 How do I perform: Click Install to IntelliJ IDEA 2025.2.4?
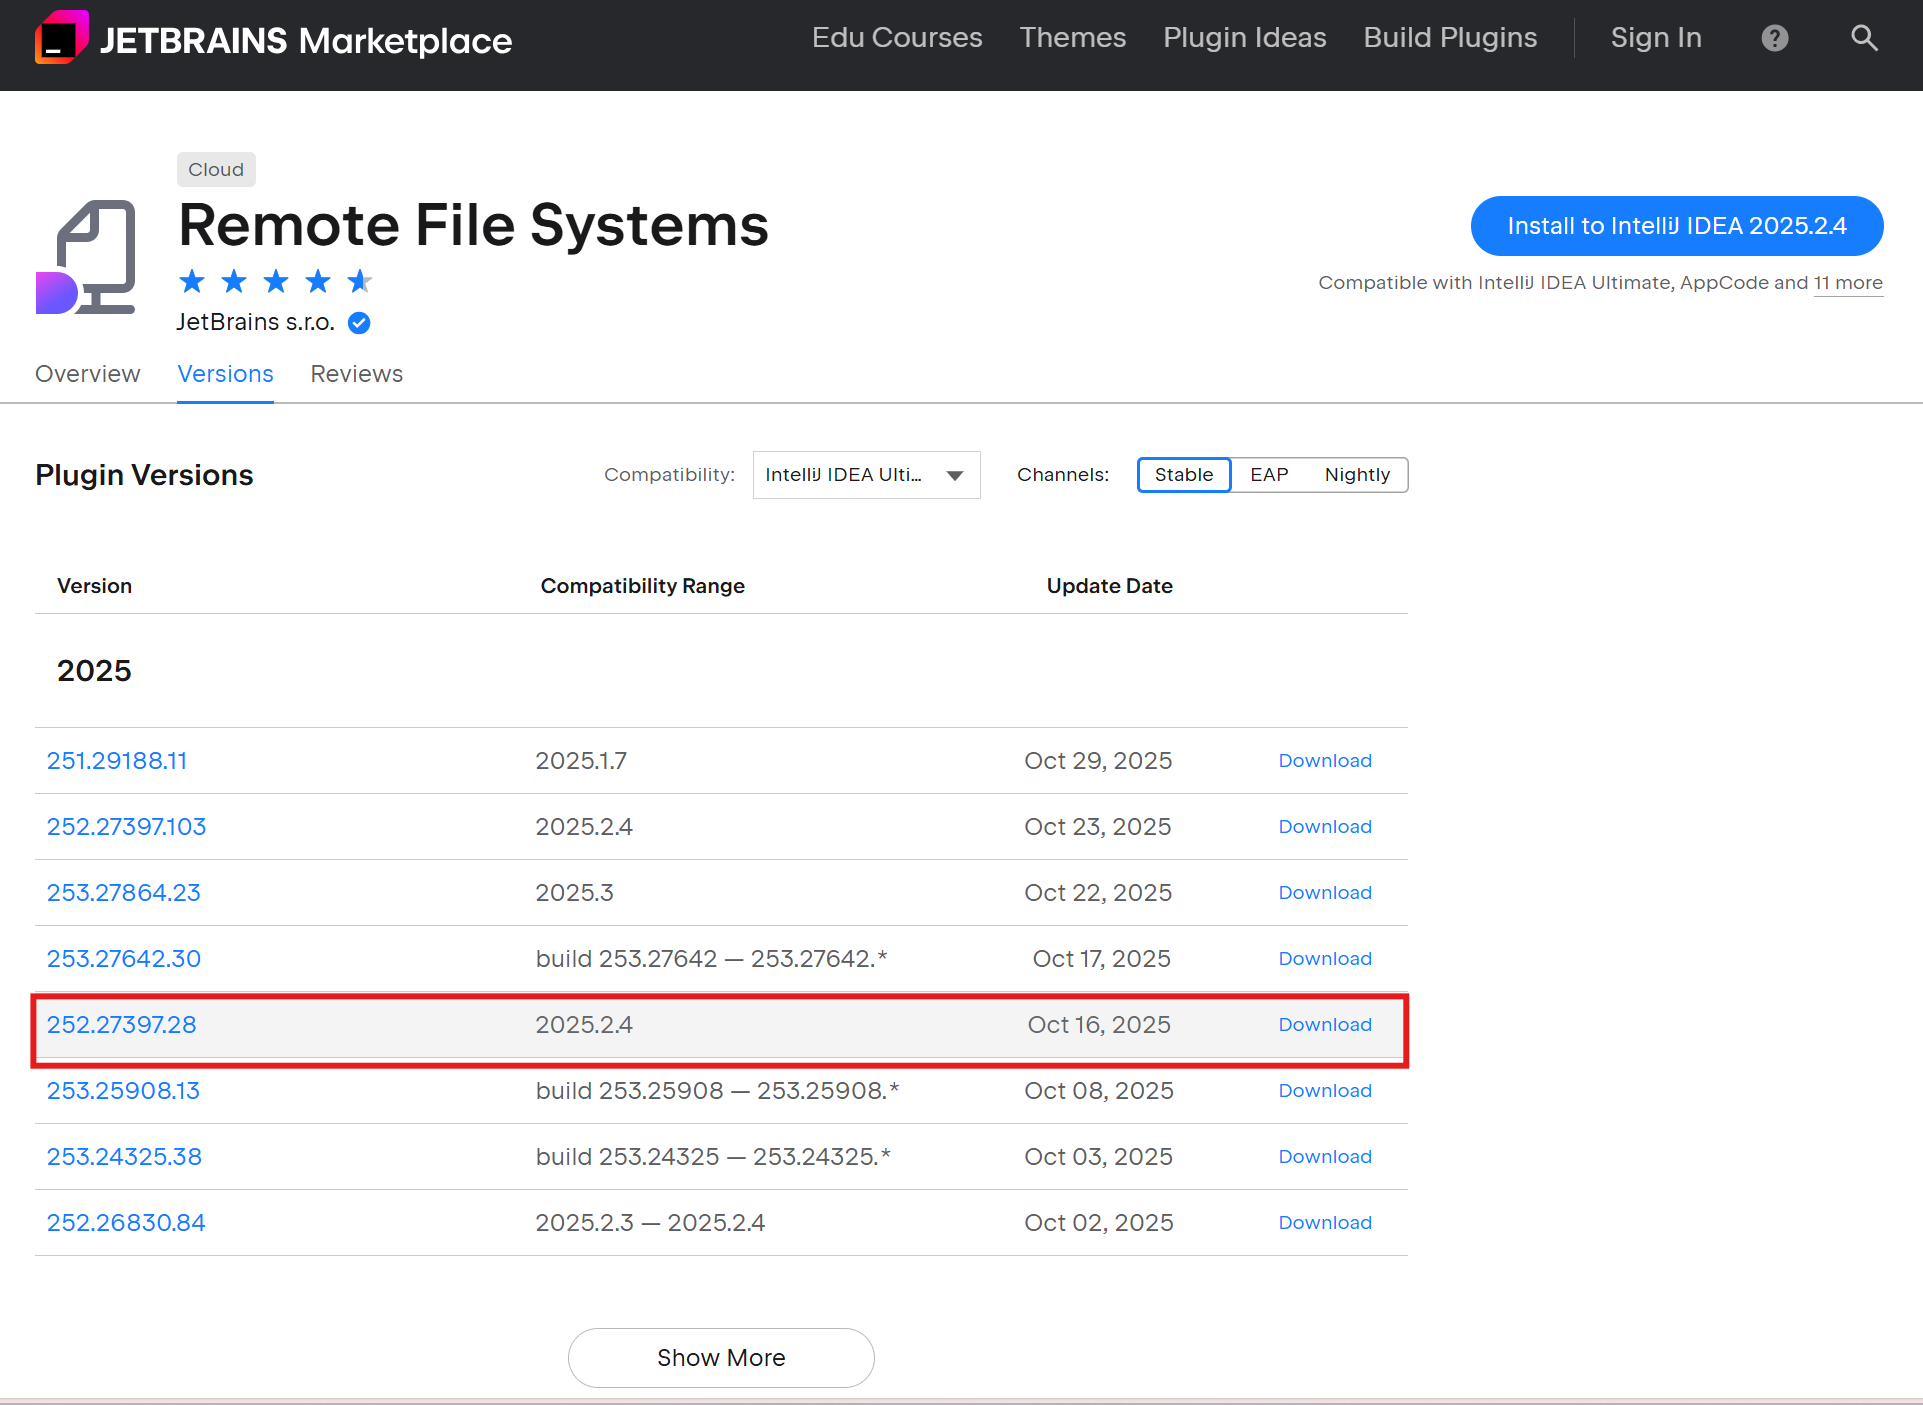click(1676, 226)
